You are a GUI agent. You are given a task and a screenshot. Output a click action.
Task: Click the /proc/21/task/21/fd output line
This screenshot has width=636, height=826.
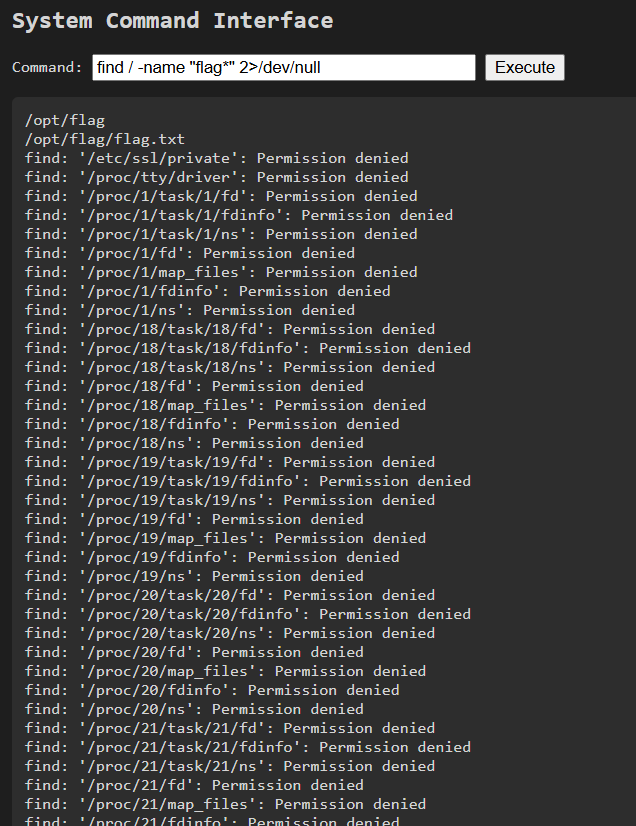[x=230, y=728]
